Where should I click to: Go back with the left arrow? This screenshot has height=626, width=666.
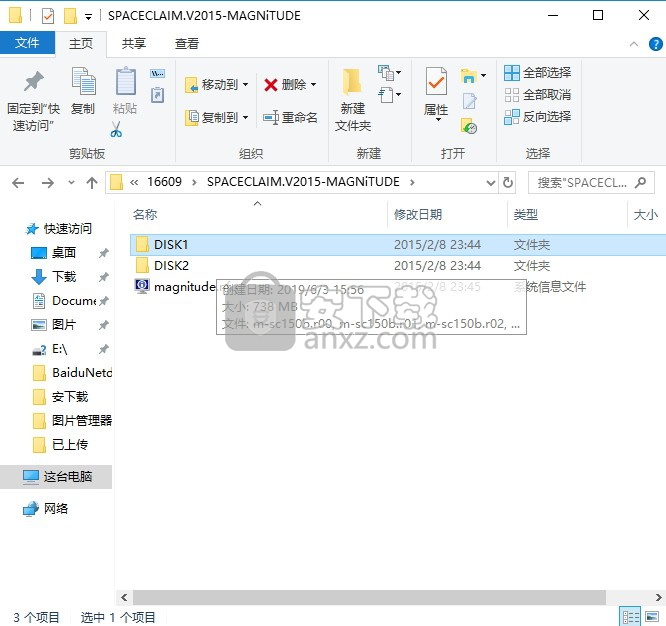pyautogui.click(x=18, y=183)
